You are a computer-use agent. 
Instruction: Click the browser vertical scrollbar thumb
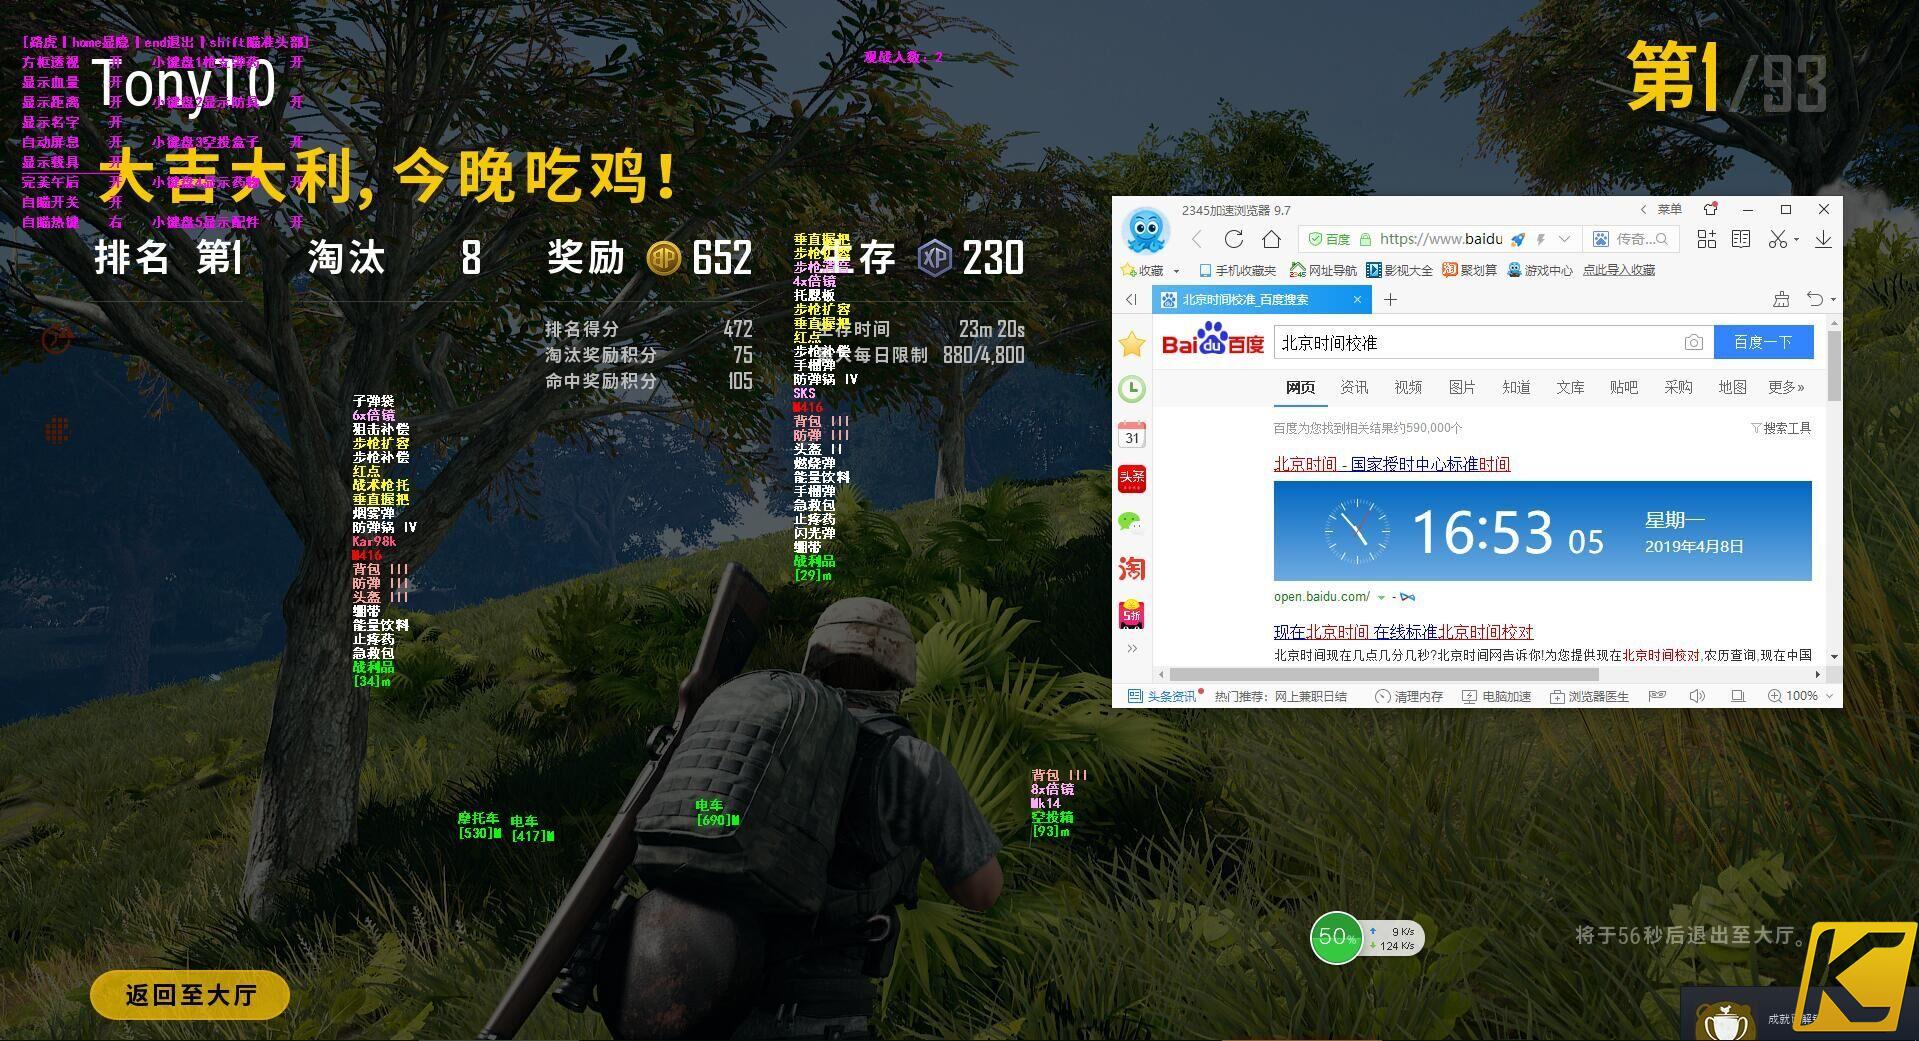[x=1834, y=365]
